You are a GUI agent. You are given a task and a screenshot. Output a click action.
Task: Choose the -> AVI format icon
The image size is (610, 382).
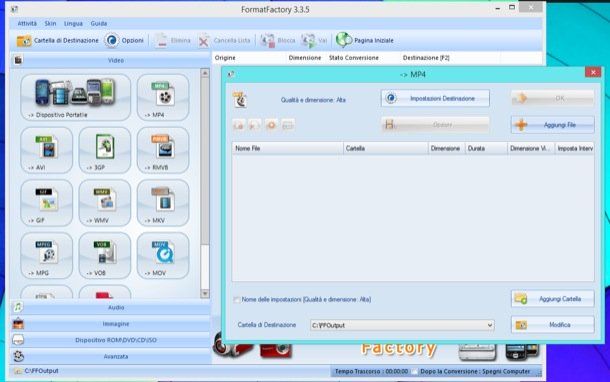46,150
